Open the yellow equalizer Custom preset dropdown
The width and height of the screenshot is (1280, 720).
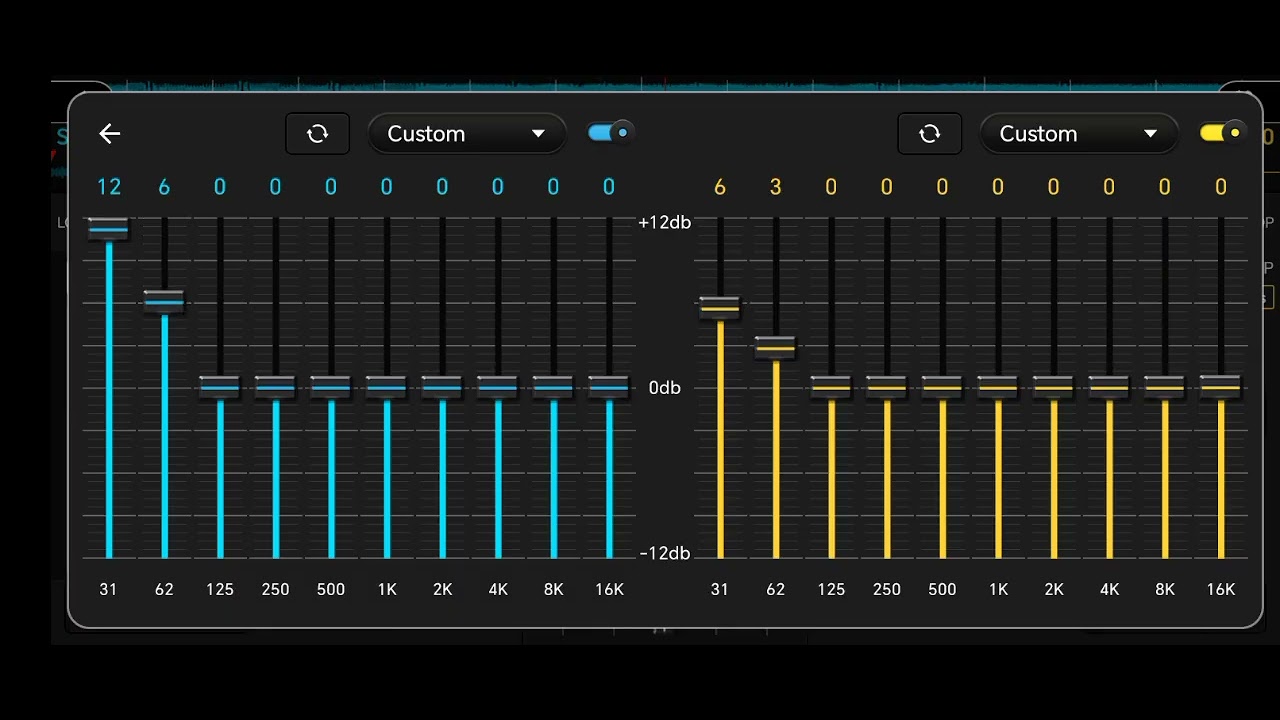[1079, 133]
